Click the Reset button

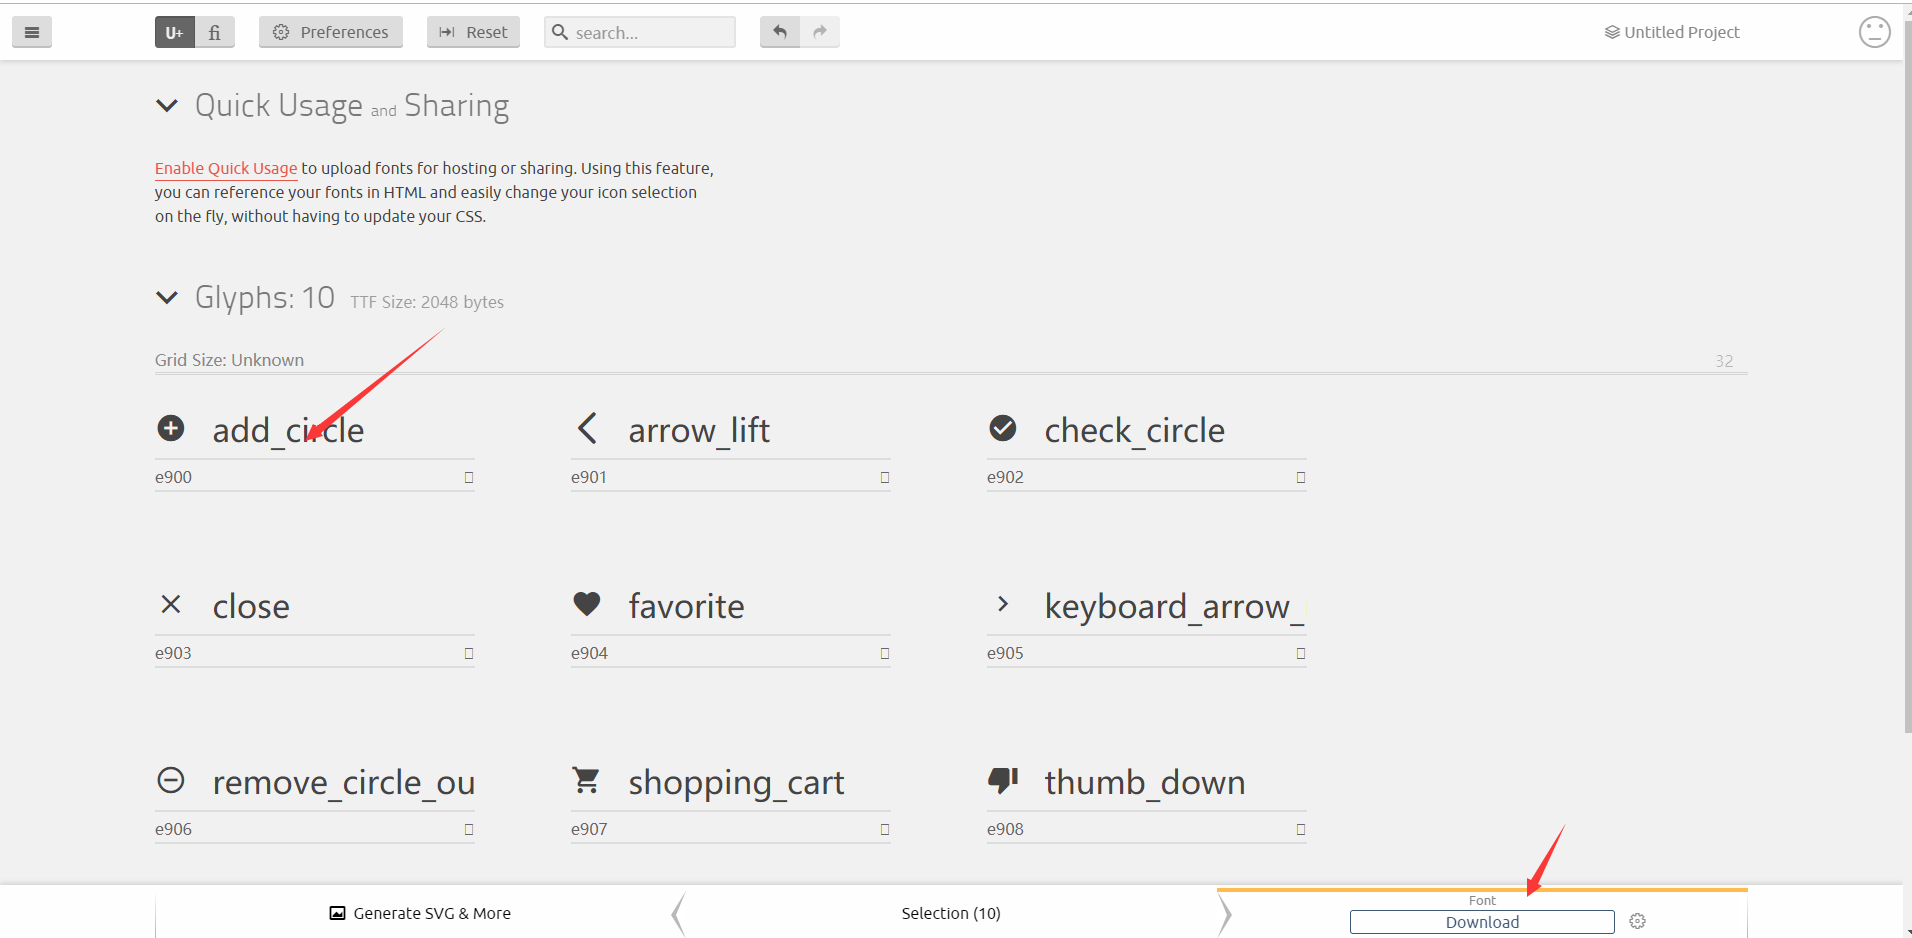[473, 32]
